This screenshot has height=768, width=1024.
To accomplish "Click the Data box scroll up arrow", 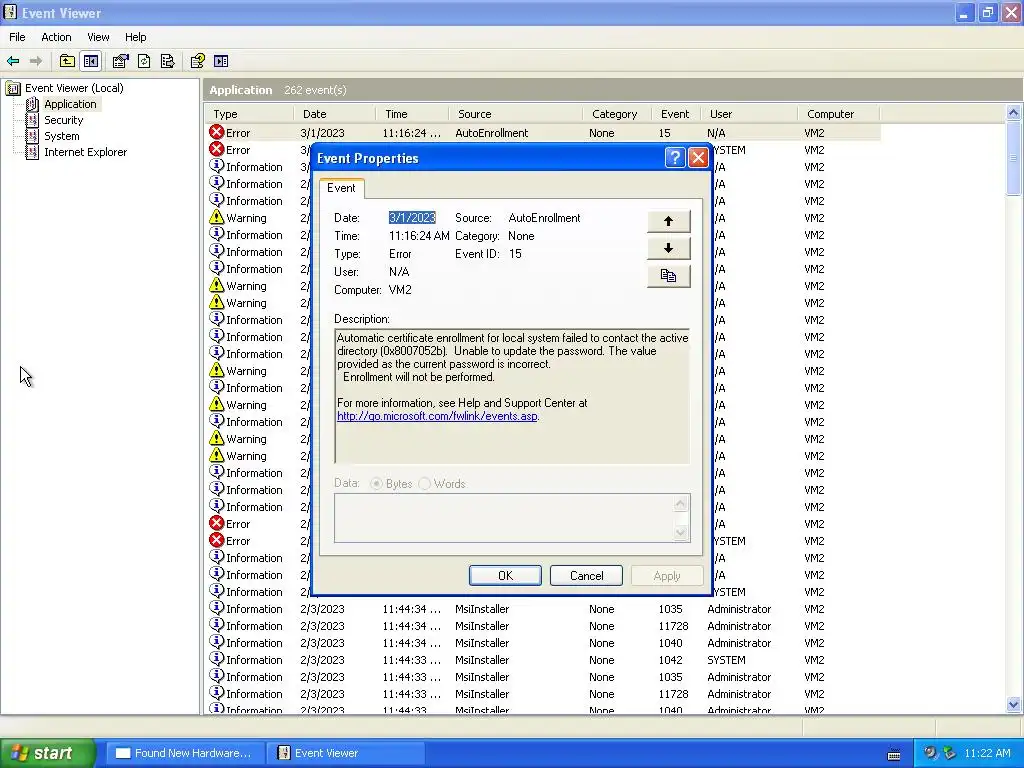I will tap(680, 504).
